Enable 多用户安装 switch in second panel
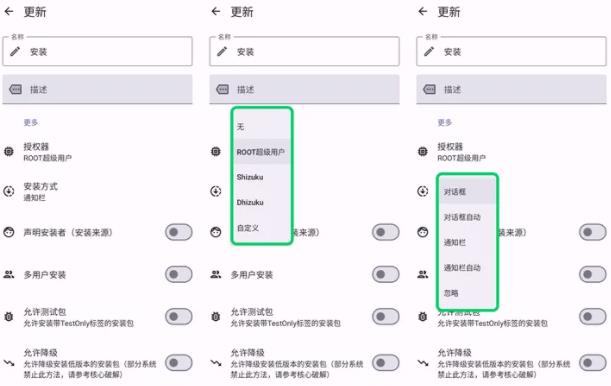This screenshot has height=386, width=611. point(386,274)
